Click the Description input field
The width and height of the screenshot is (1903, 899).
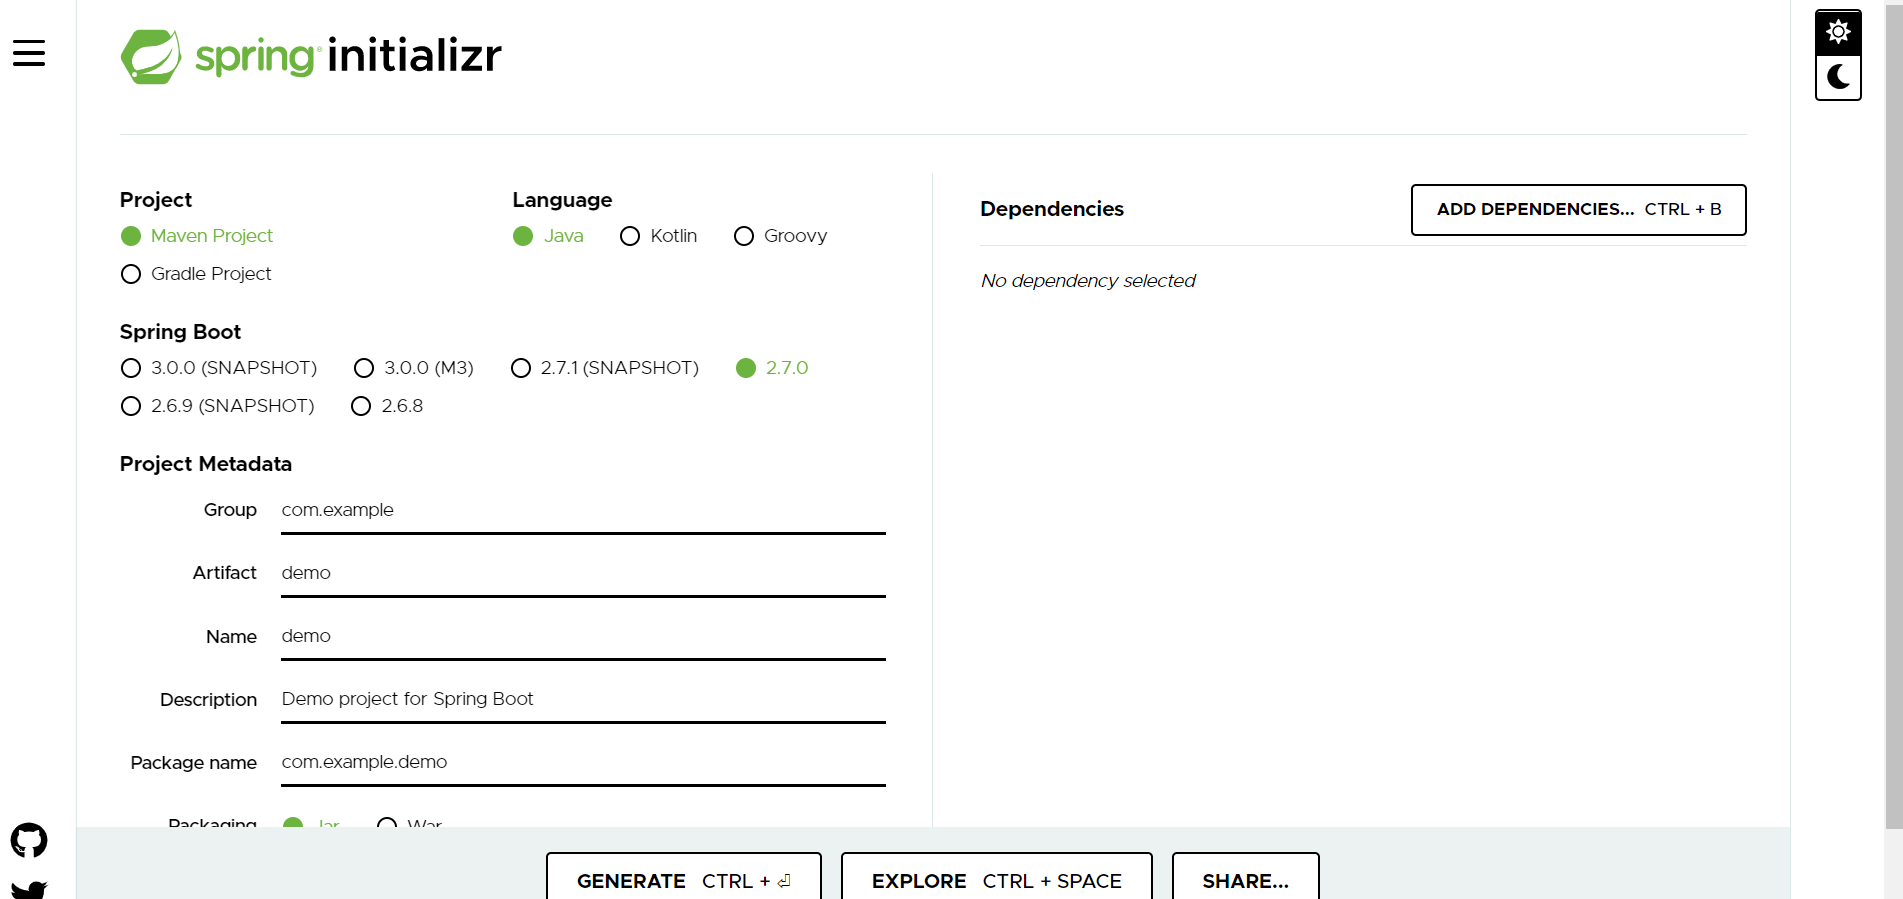583,699
